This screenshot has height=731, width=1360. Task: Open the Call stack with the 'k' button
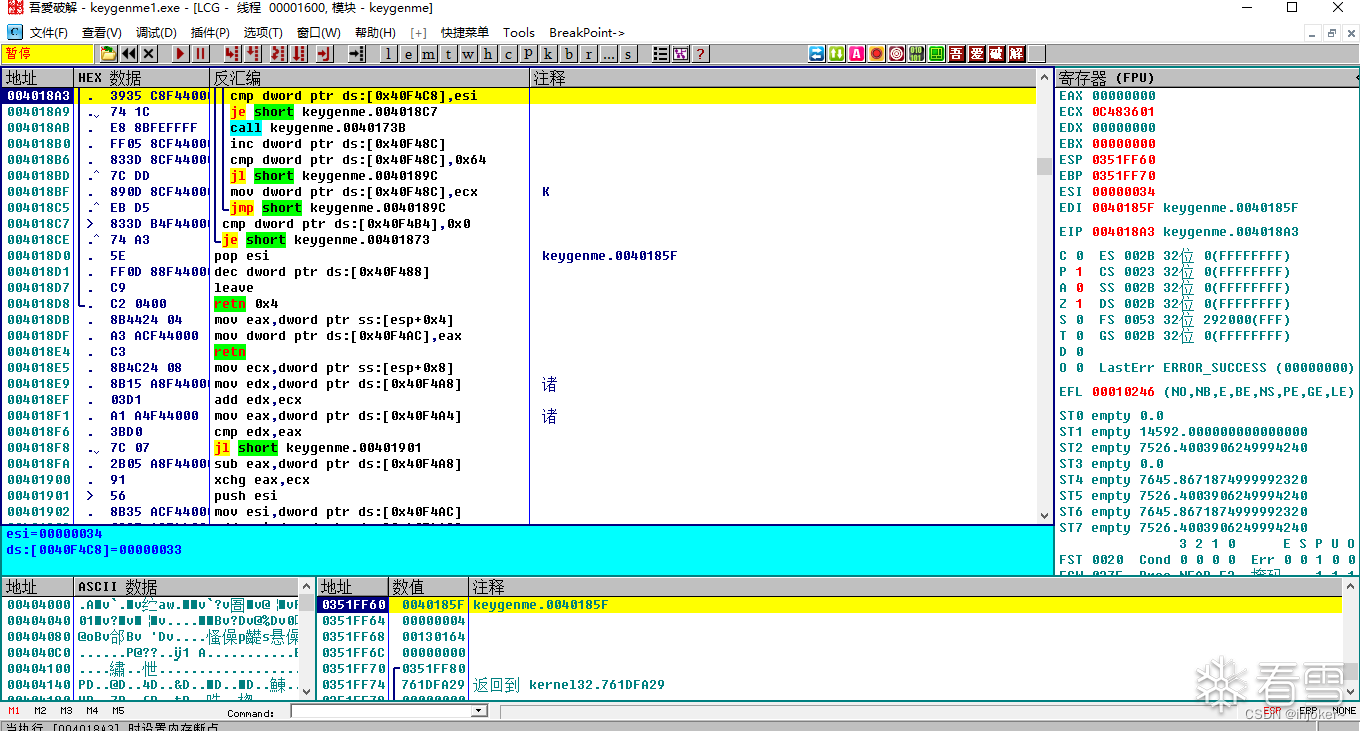tap(548, 54)
